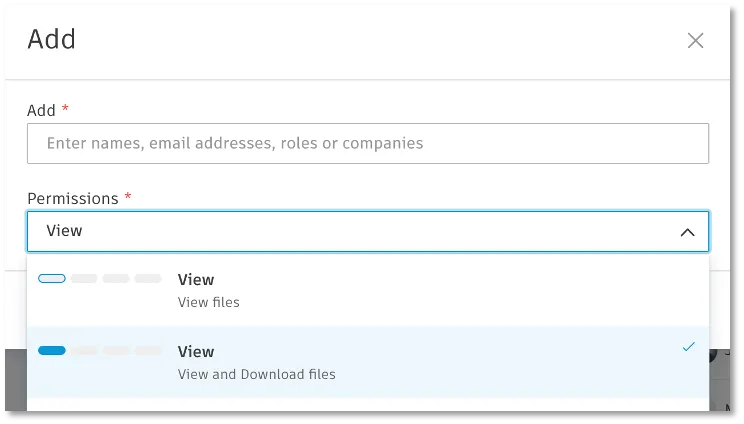Click the blue checkmark on selected option
Screen dimensions: 744x424
click(688, 347)
